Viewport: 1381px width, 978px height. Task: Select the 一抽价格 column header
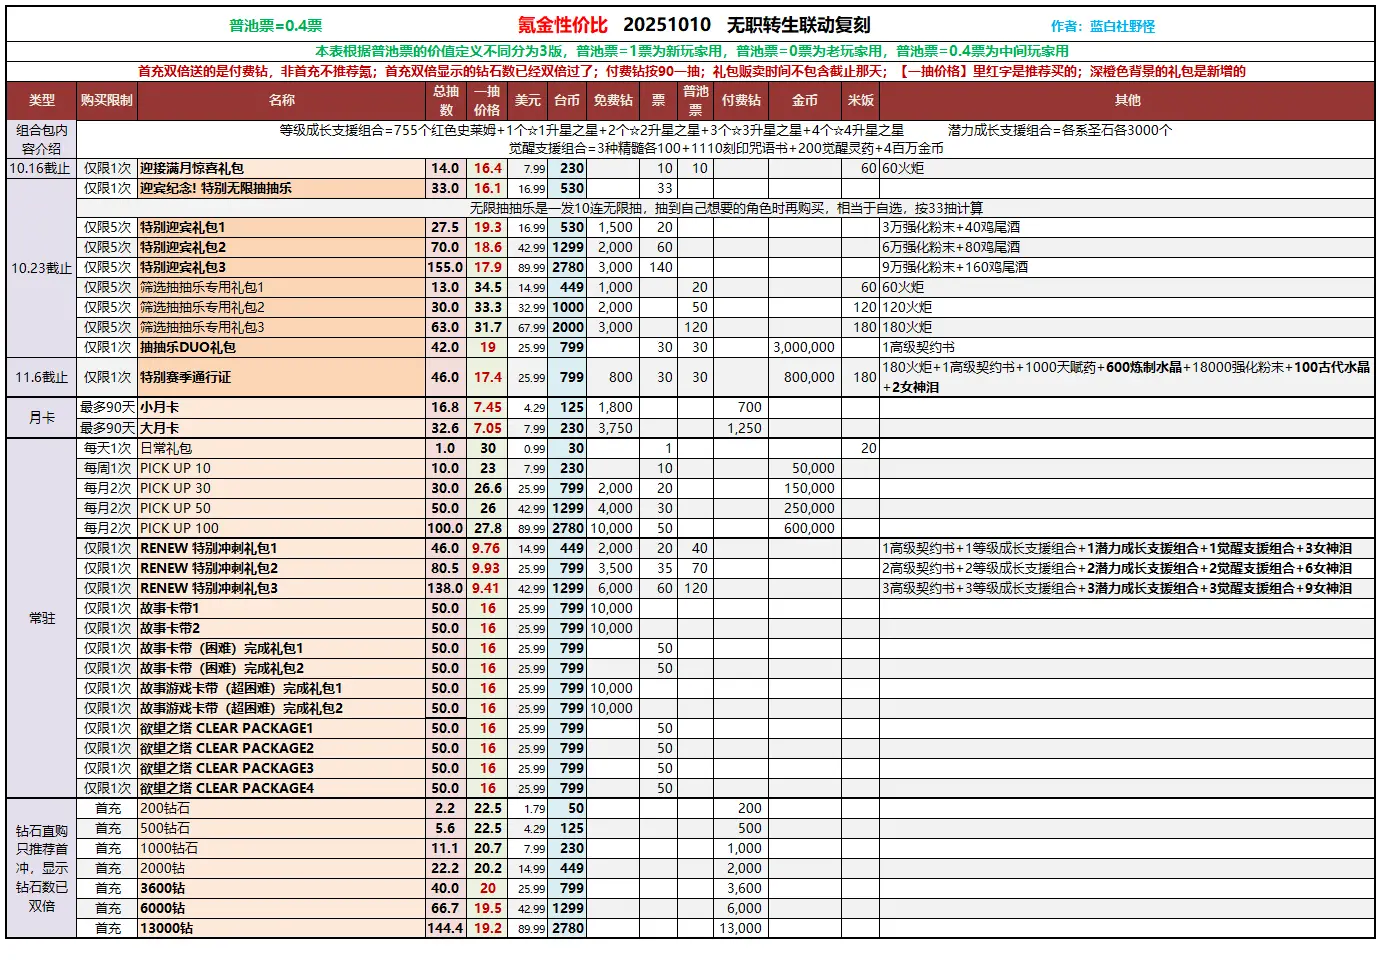click(486, 100)
